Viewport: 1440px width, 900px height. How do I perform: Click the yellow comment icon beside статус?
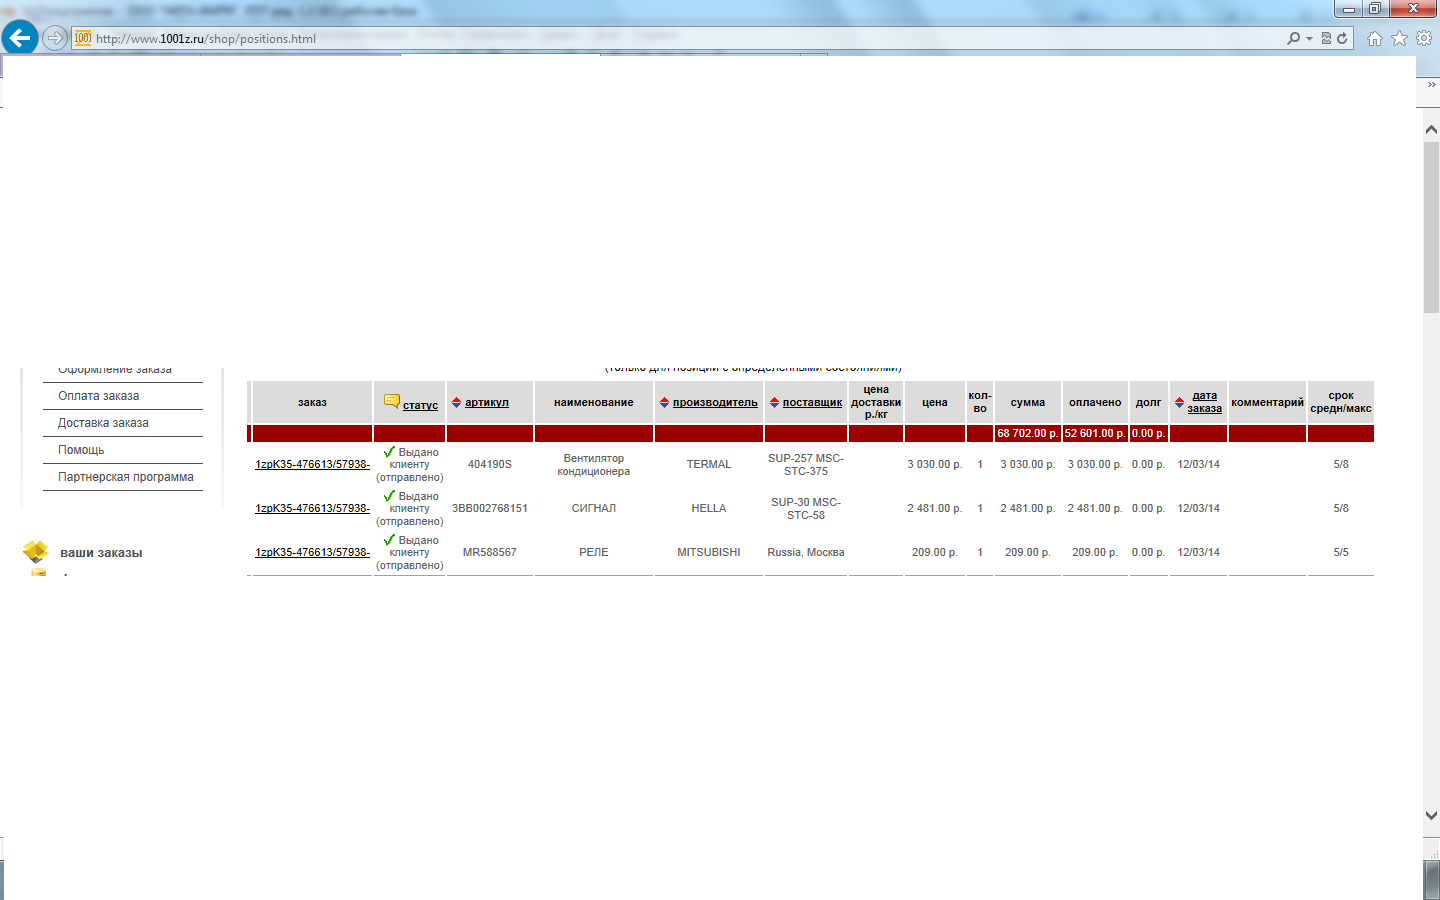[x=391, y=402]
